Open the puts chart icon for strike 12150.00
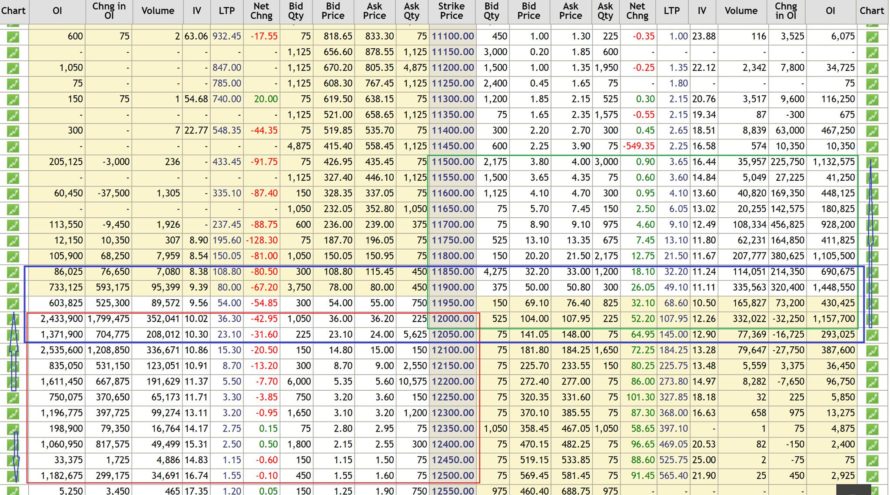890x495 pixels. point(872,366)
